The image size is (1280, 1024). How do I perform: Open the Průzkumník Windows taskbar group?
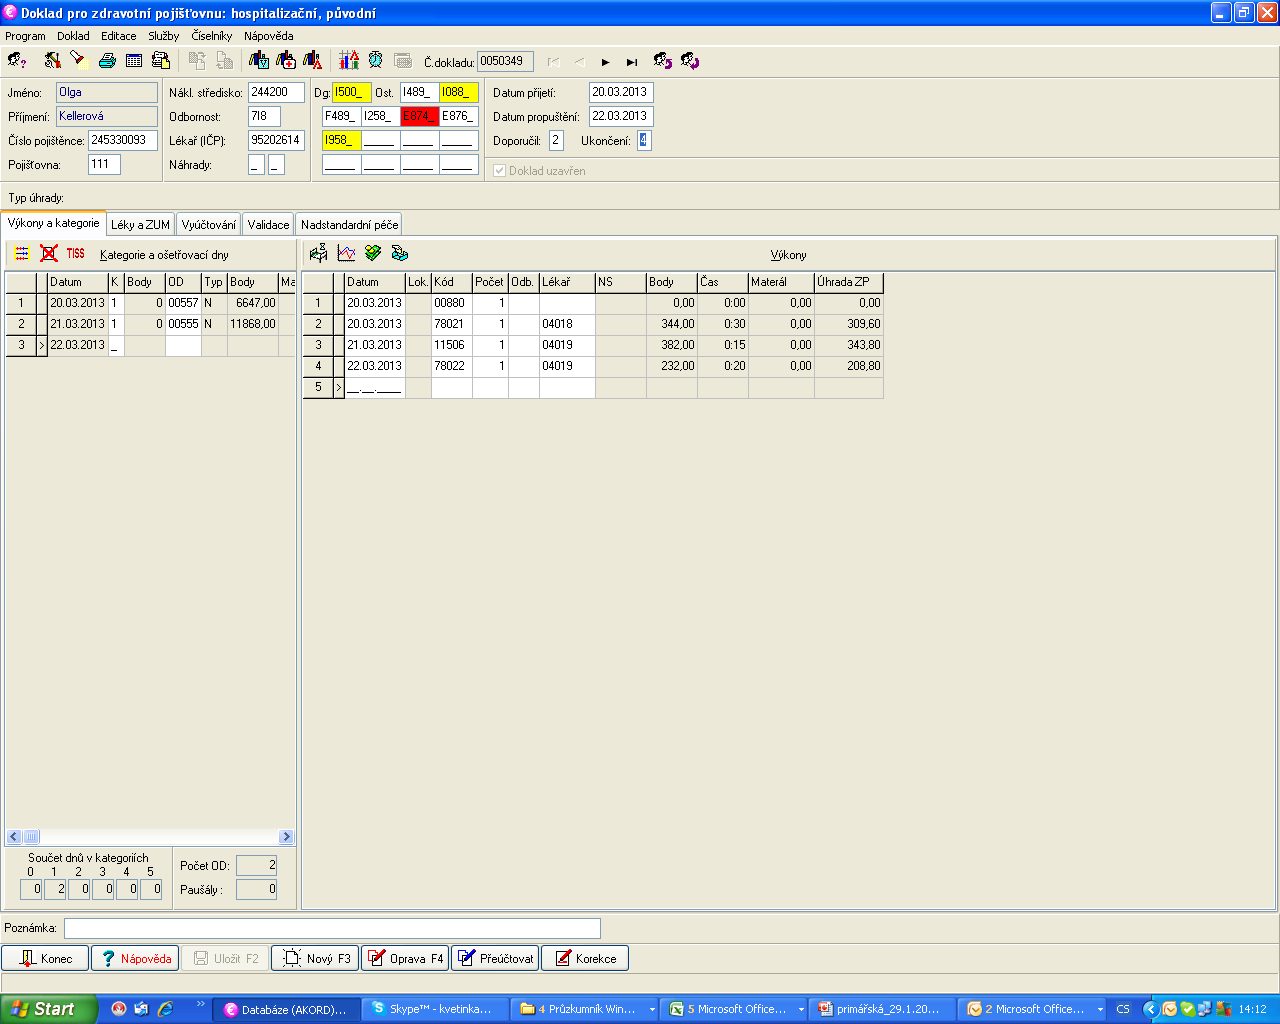click(x=582, y=1009)
